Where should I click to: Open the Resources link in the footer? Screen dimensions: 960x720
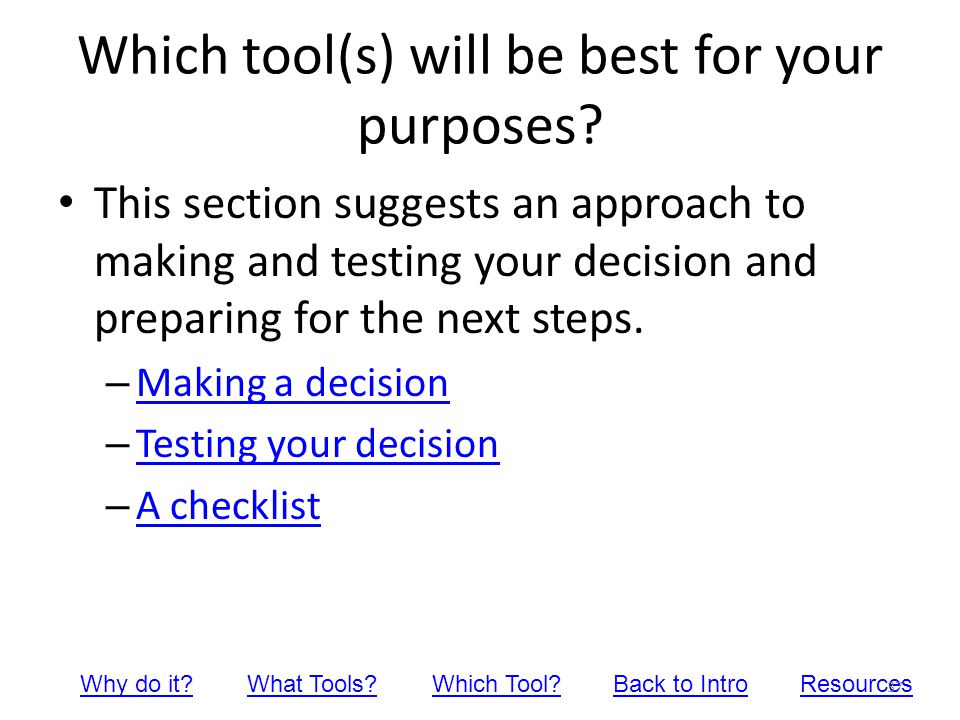tap(856, 684)
